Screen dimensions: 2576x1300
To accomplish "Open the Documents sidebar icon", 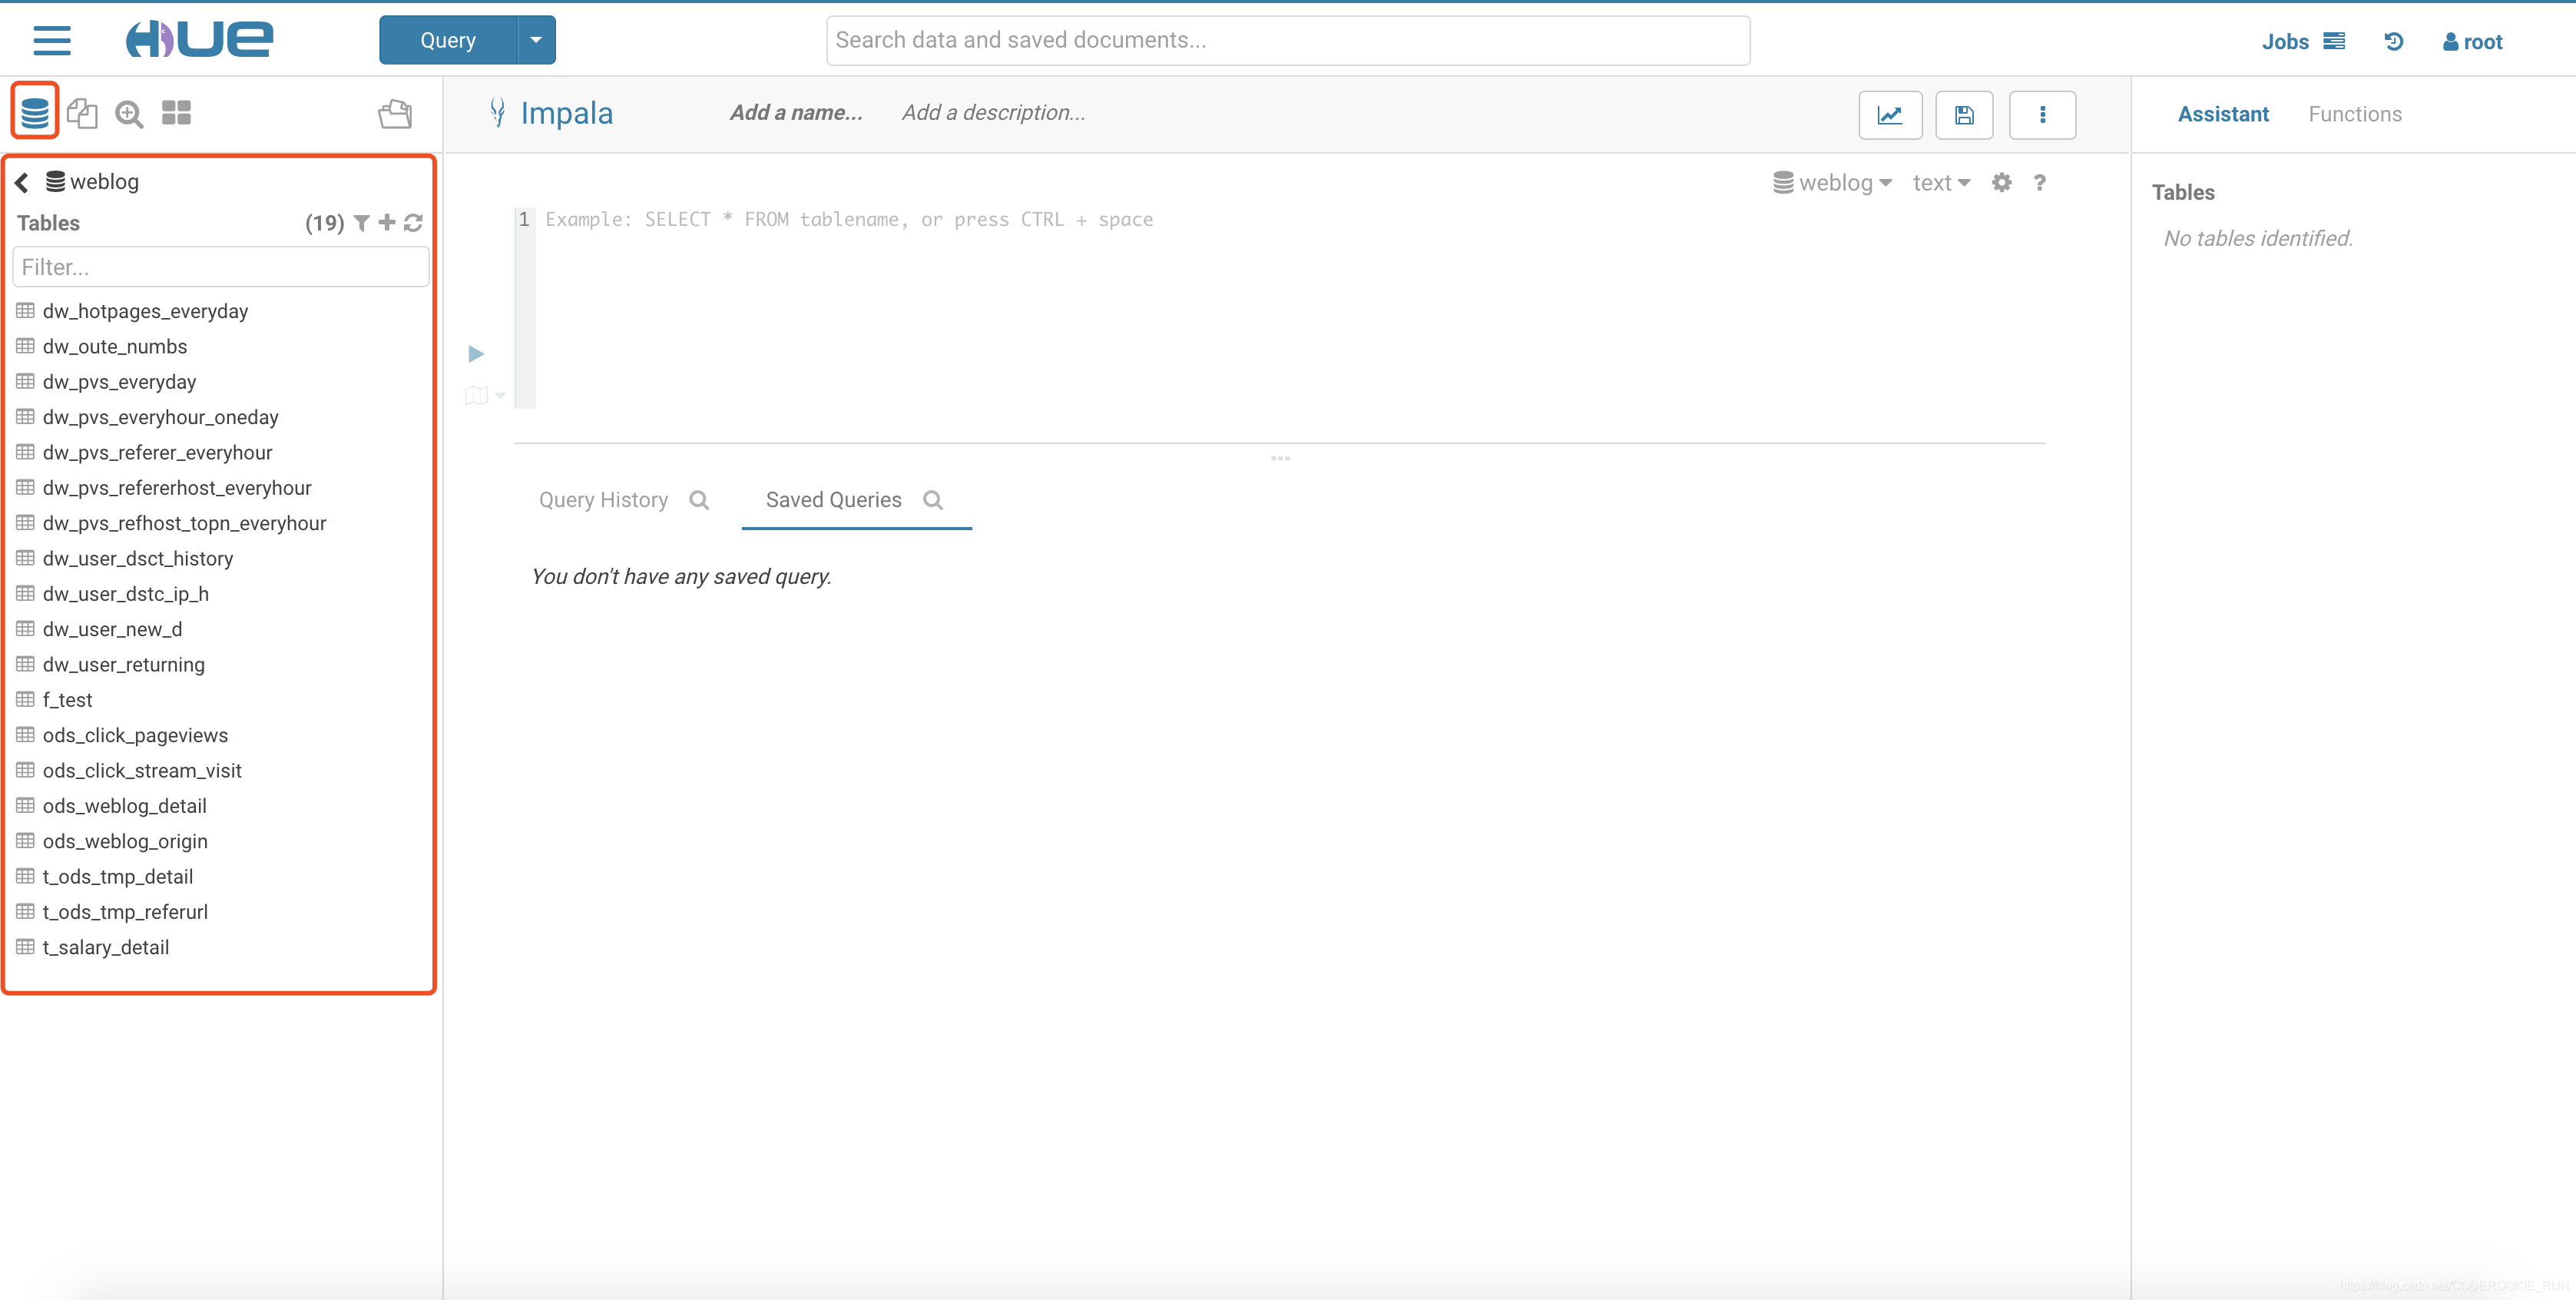I will click(x=82, y=113).
